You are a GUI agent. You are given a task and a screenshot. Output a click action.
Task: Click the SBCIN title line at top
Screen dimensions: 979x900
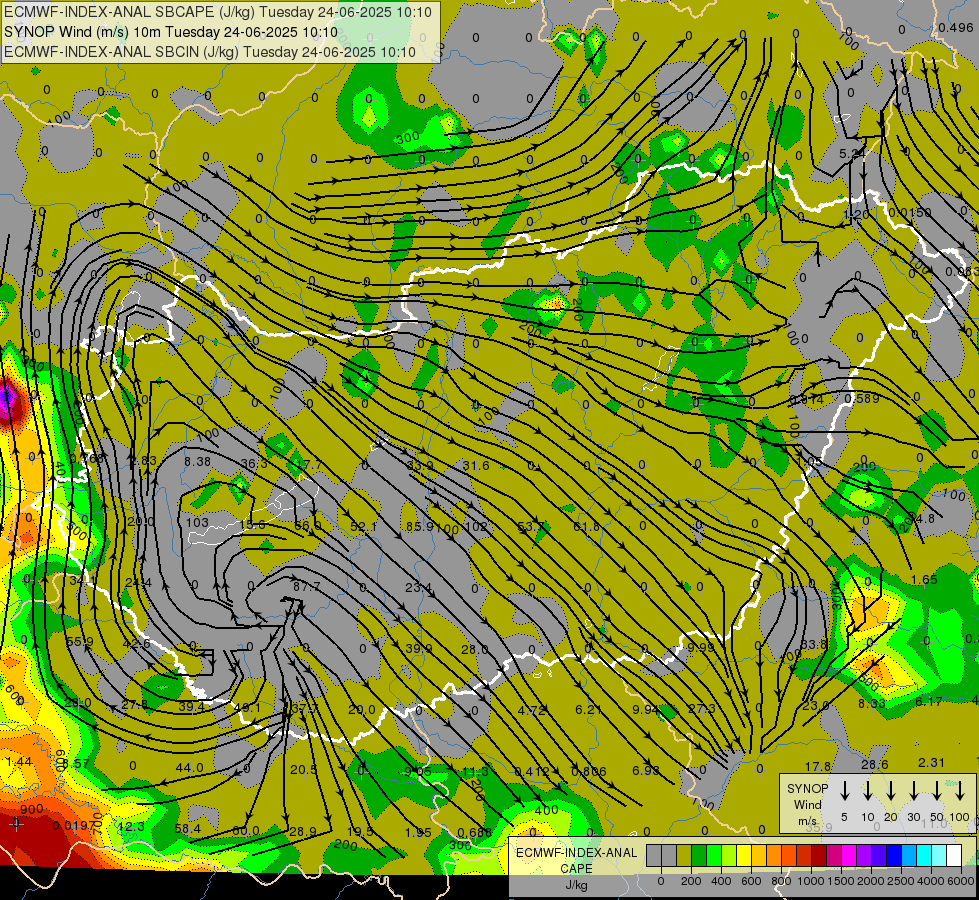[210, 52]
